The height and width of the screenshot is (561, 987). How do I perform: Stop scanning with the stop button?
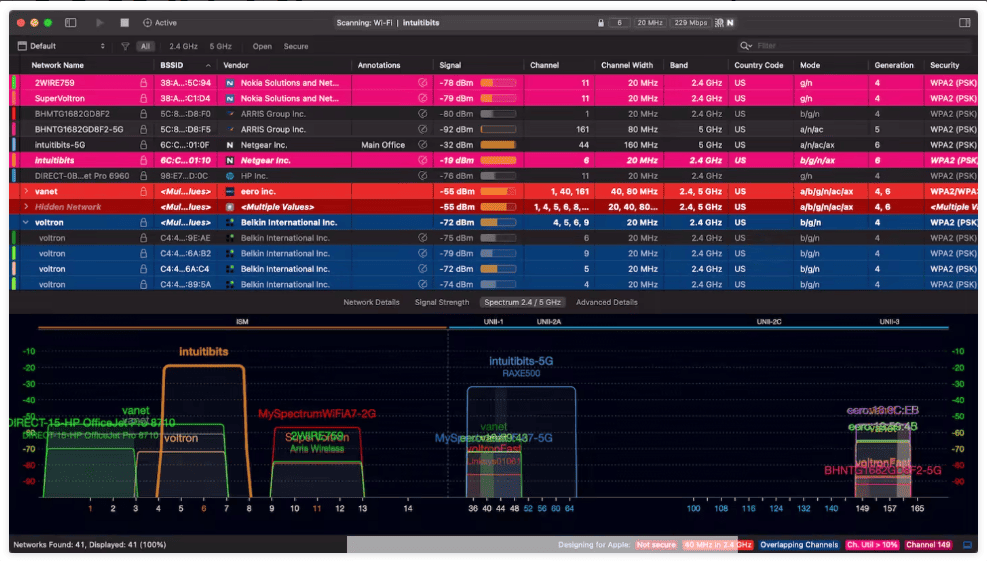(125, 23)
